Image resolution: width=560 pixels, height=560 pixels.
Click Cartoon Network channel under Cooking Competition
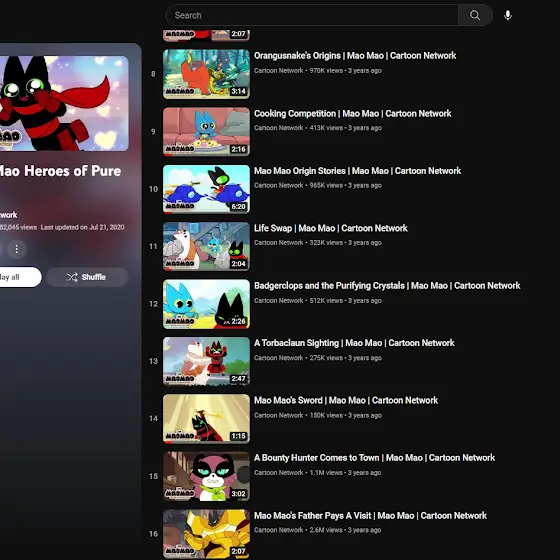click(279, 128)
